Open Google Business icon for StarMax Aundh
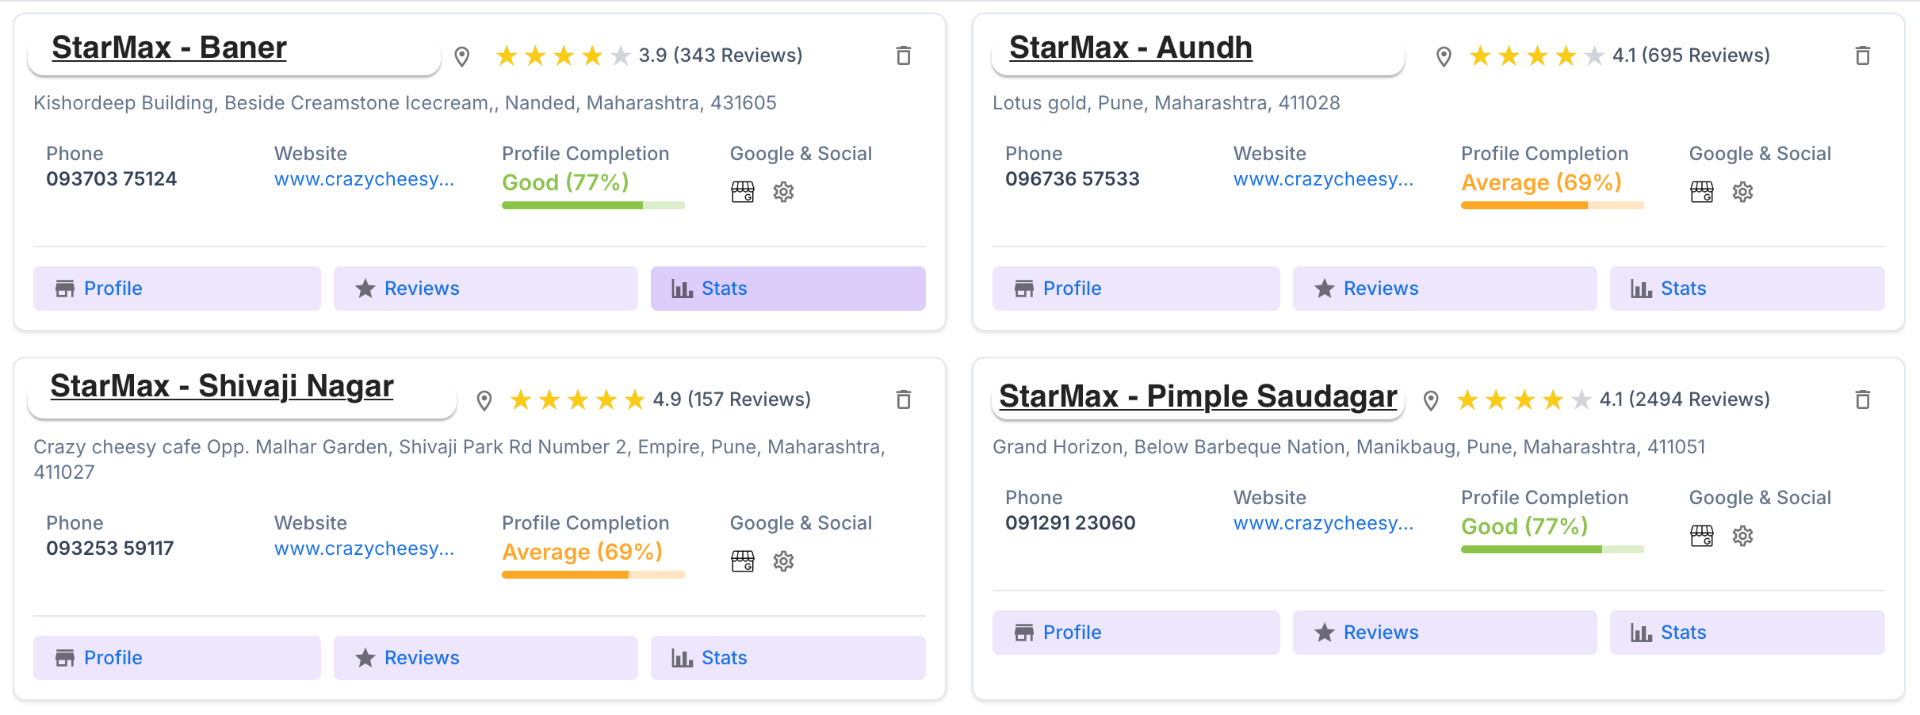 click(1703, 191)
